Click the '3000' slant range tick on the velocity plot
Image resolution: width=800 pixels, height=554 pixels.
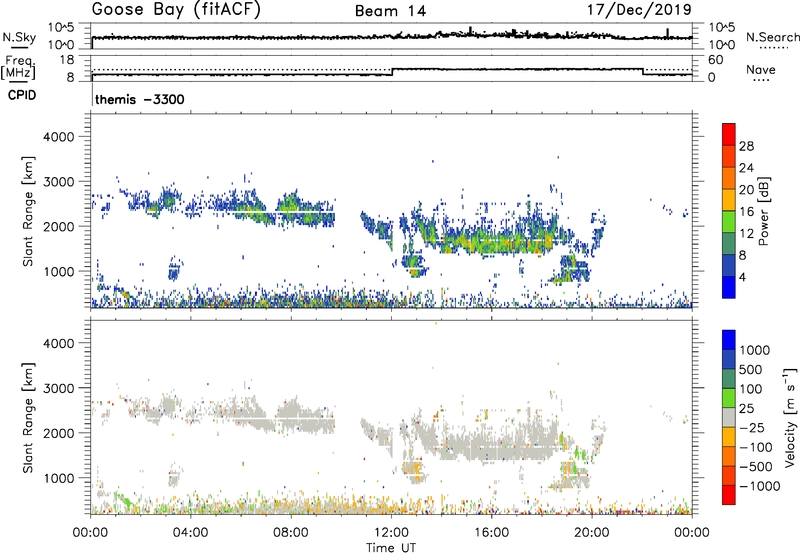[x=58, y=388]
